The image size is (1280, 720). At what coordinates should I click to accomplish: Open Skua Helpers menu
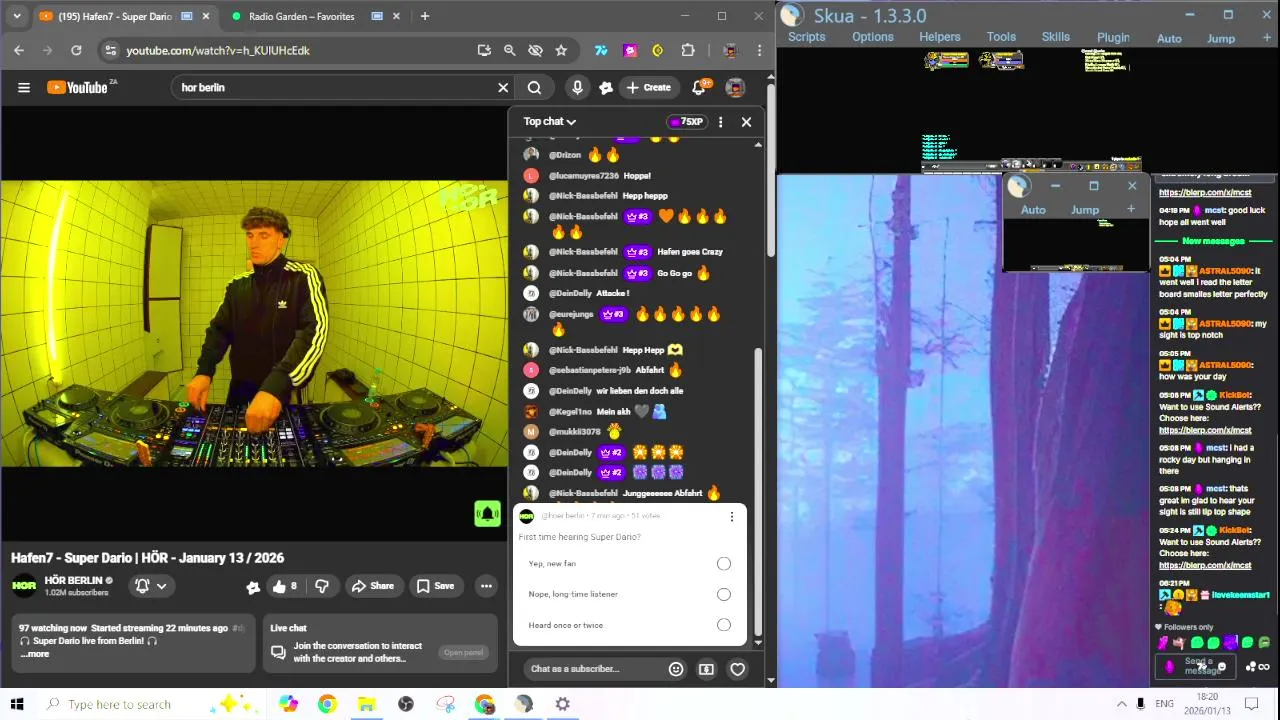click(x=939, y=37)
